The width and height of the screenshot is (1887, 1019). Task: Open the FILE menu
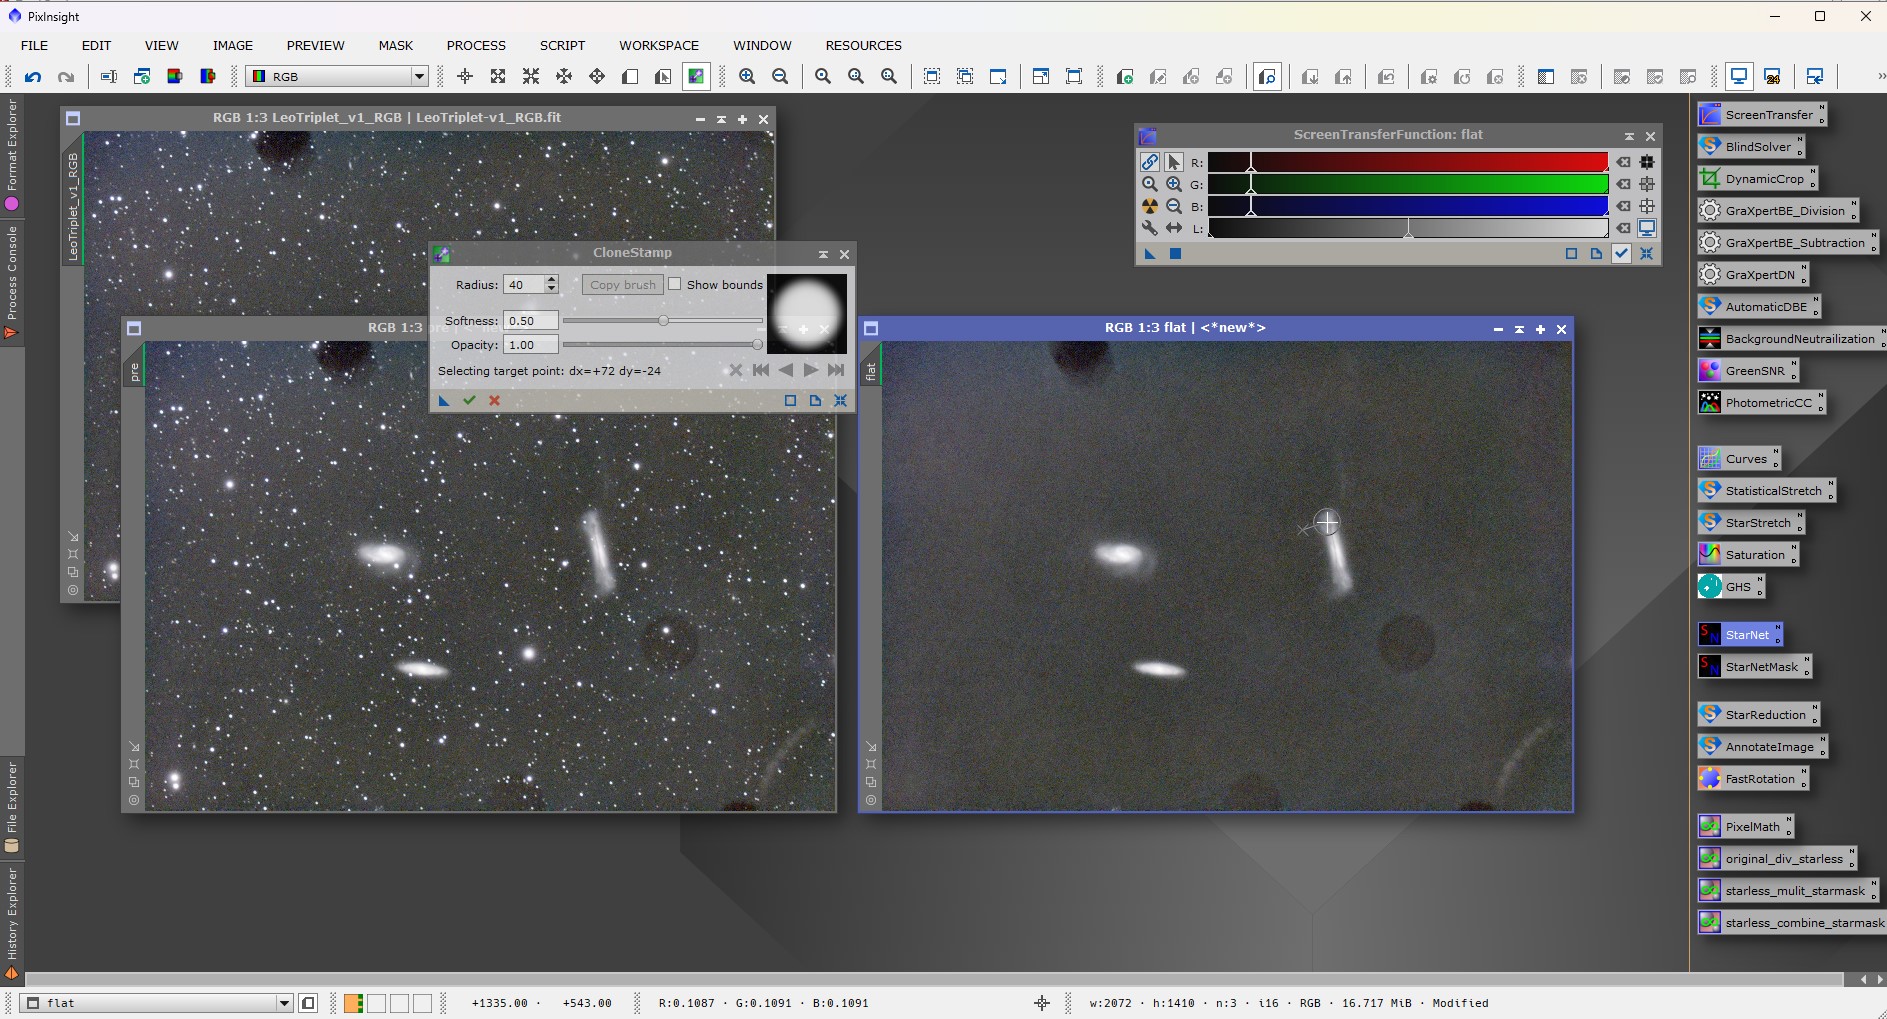(34, 45)
